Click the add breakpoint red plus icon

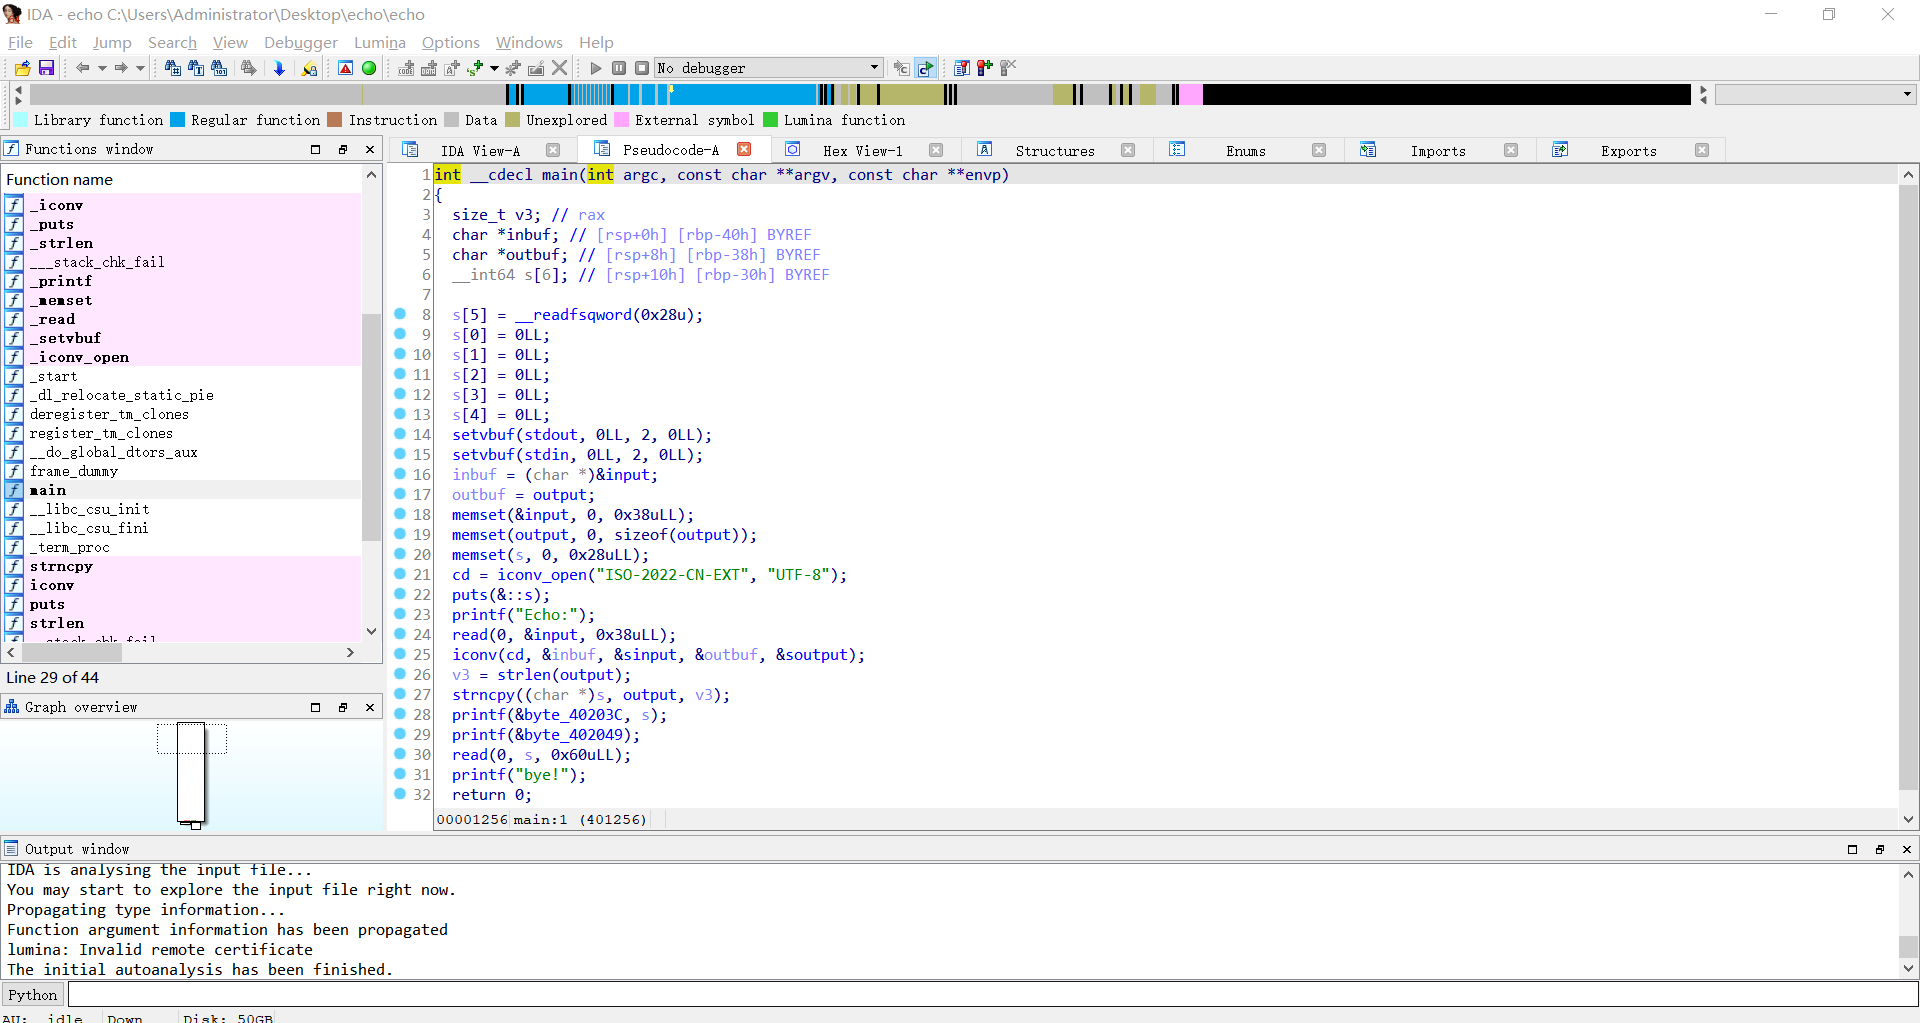985,68
